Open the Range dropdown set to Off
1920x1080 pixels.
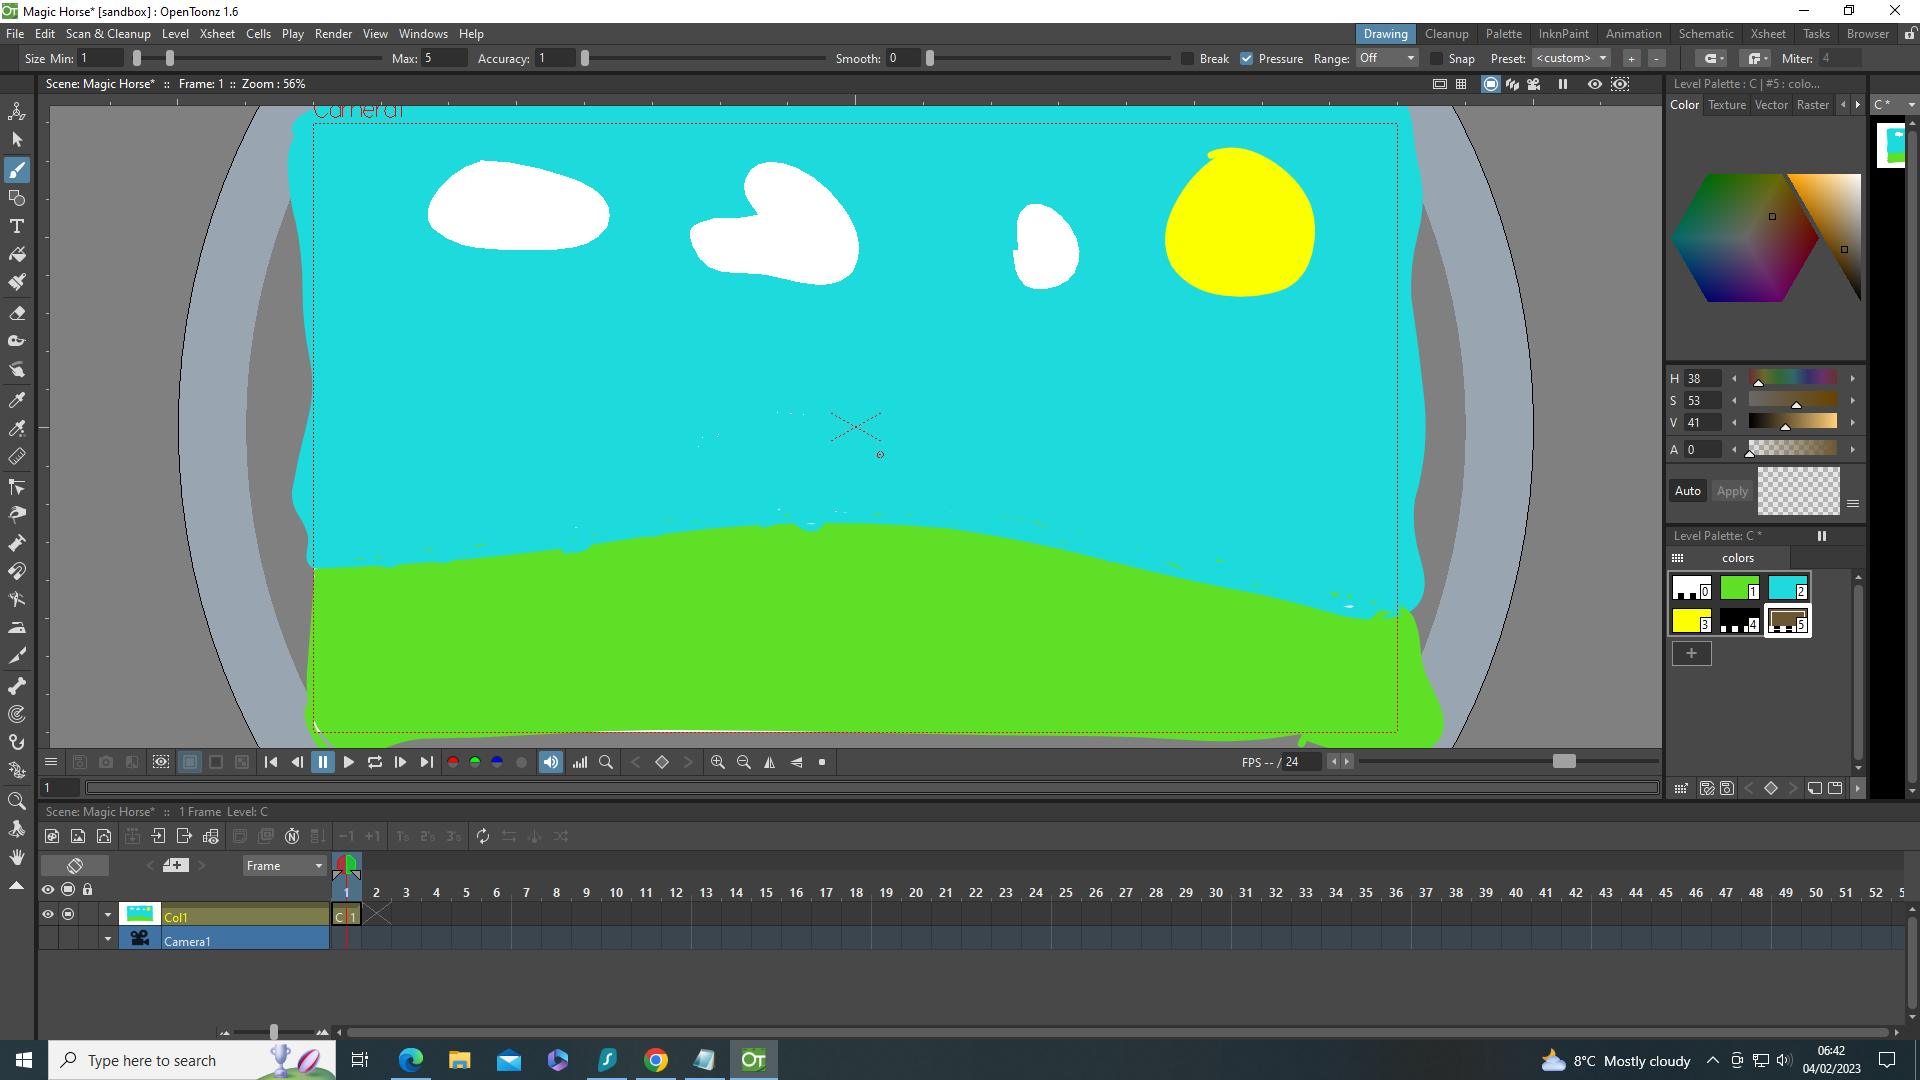(1386, 58)
